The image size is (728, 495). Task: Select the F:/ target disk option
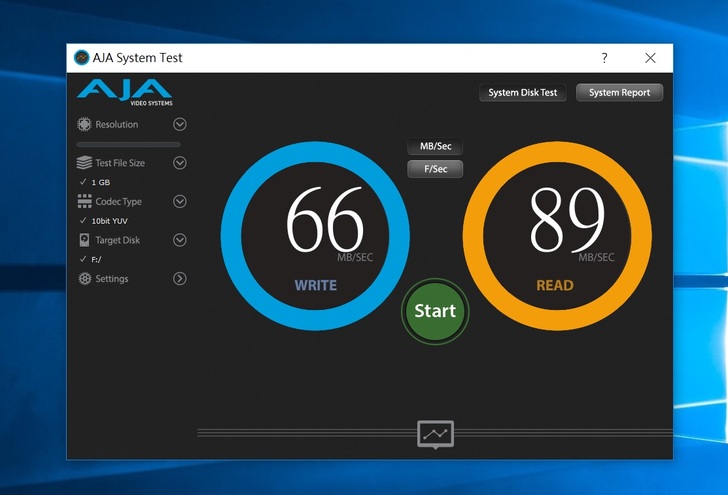pyautogui.click(x=96, y=259)
